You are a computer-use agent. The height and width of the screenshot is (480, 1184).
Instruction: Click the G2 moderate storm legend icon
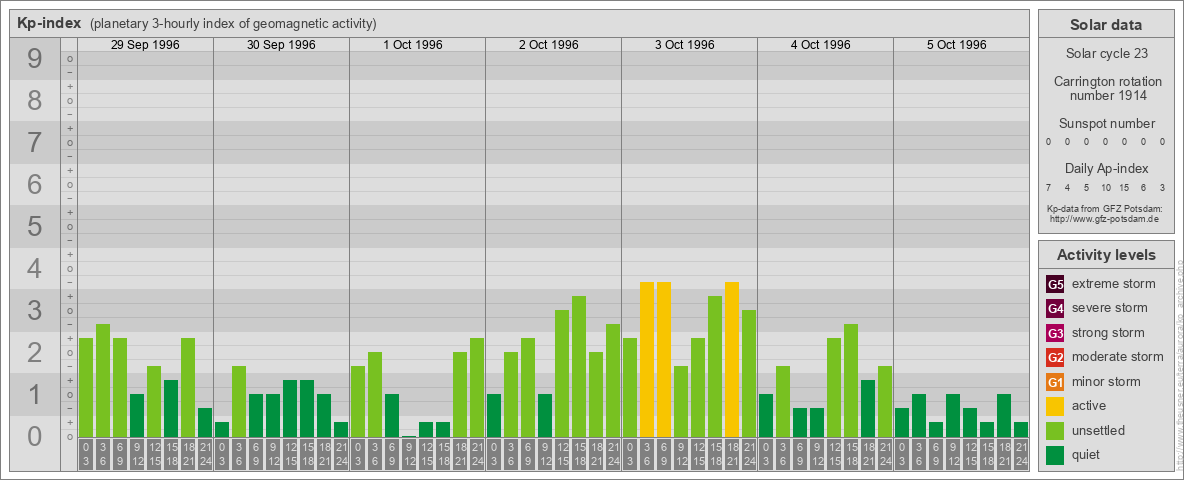tap(1055, 358)
